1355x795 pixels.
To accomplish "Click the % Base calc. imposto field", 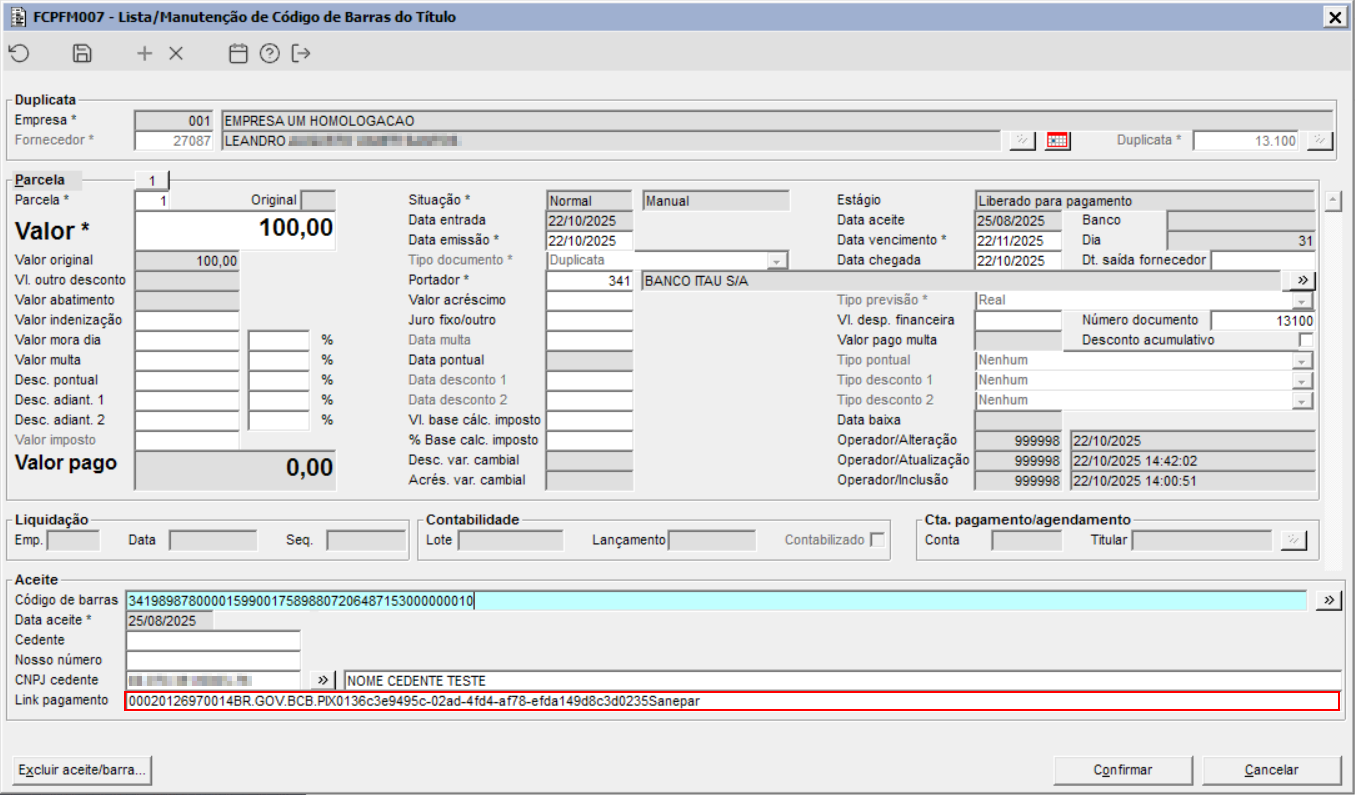I will pos(590,441).
